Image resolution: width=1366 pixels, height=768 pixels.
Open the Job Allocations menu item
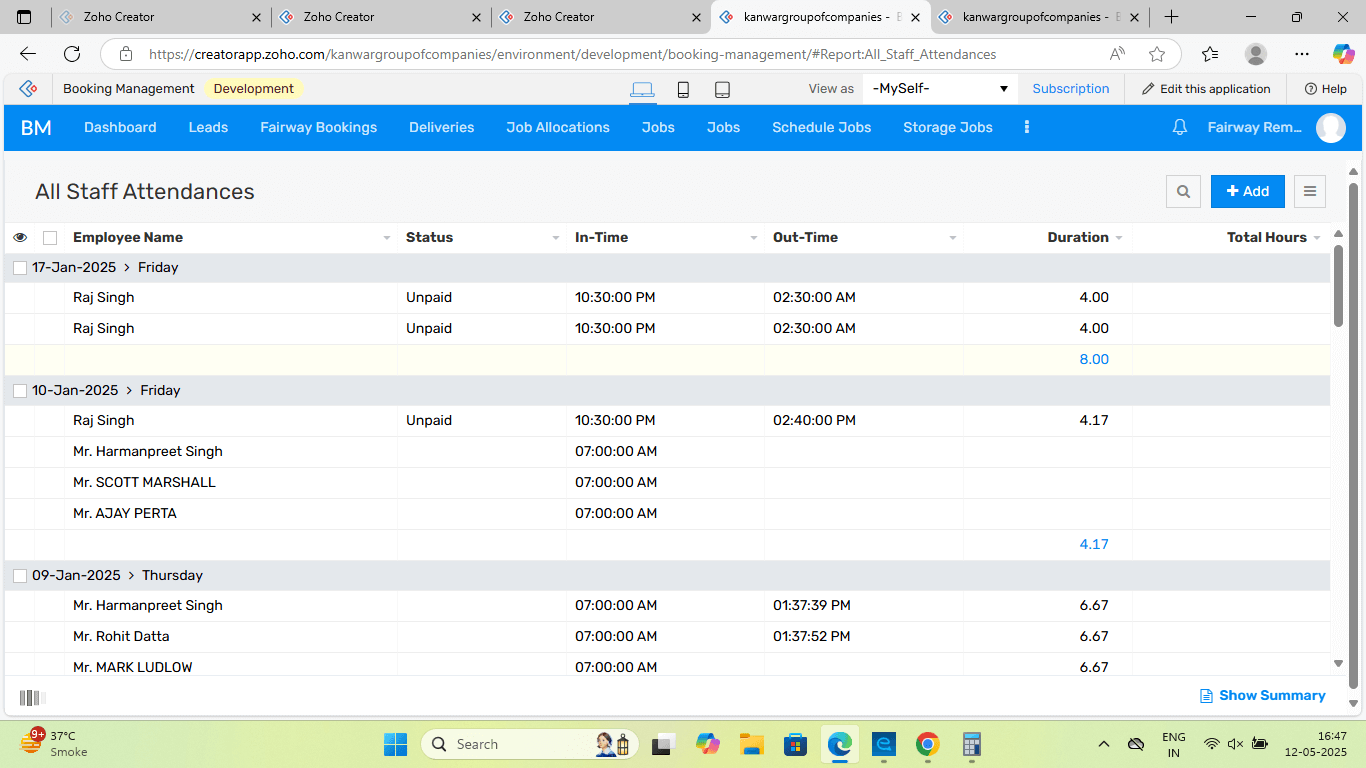(x=557, y=127)
